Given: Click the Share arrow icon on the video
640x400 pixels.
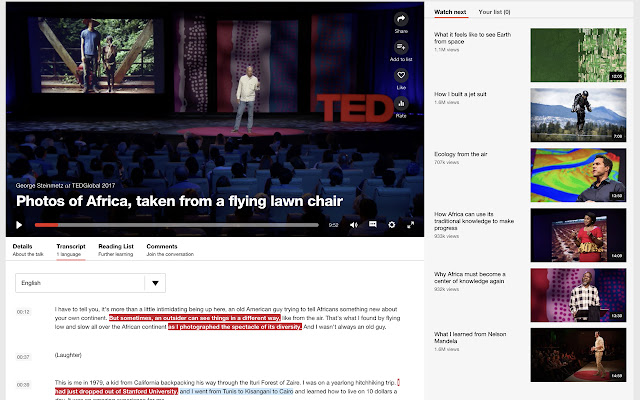Looking at the screenshot, I should click(401, 19).
